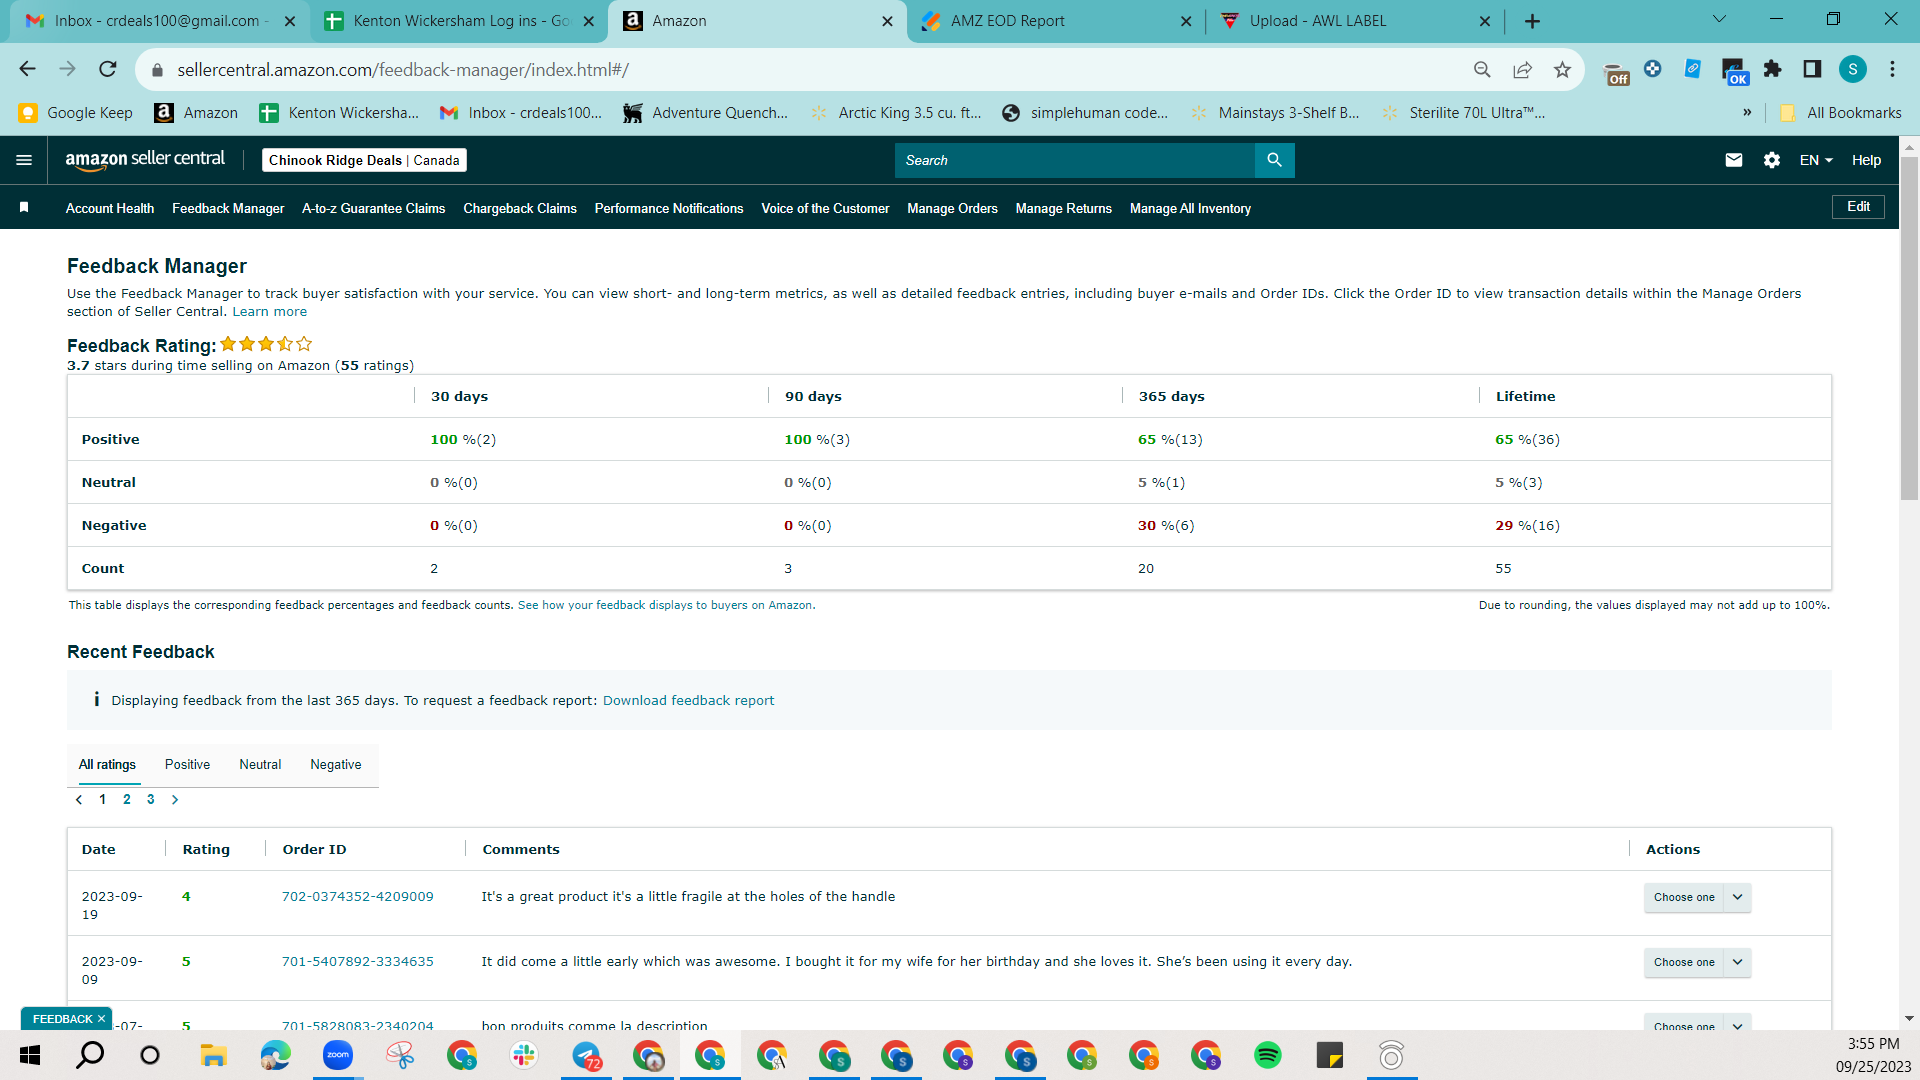Click the page vertical scrollbar thumb
Image resolution: width=1920 pixels, height=1080 pixels.
pyautogui.click(x=1909, y=328)
